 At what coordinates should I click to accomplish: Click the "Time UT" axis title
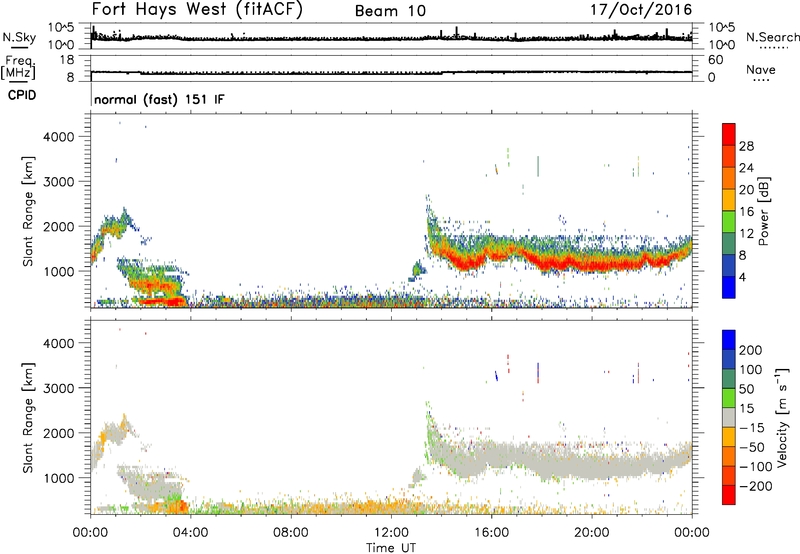pyautogui.click(x=391, y=548)
